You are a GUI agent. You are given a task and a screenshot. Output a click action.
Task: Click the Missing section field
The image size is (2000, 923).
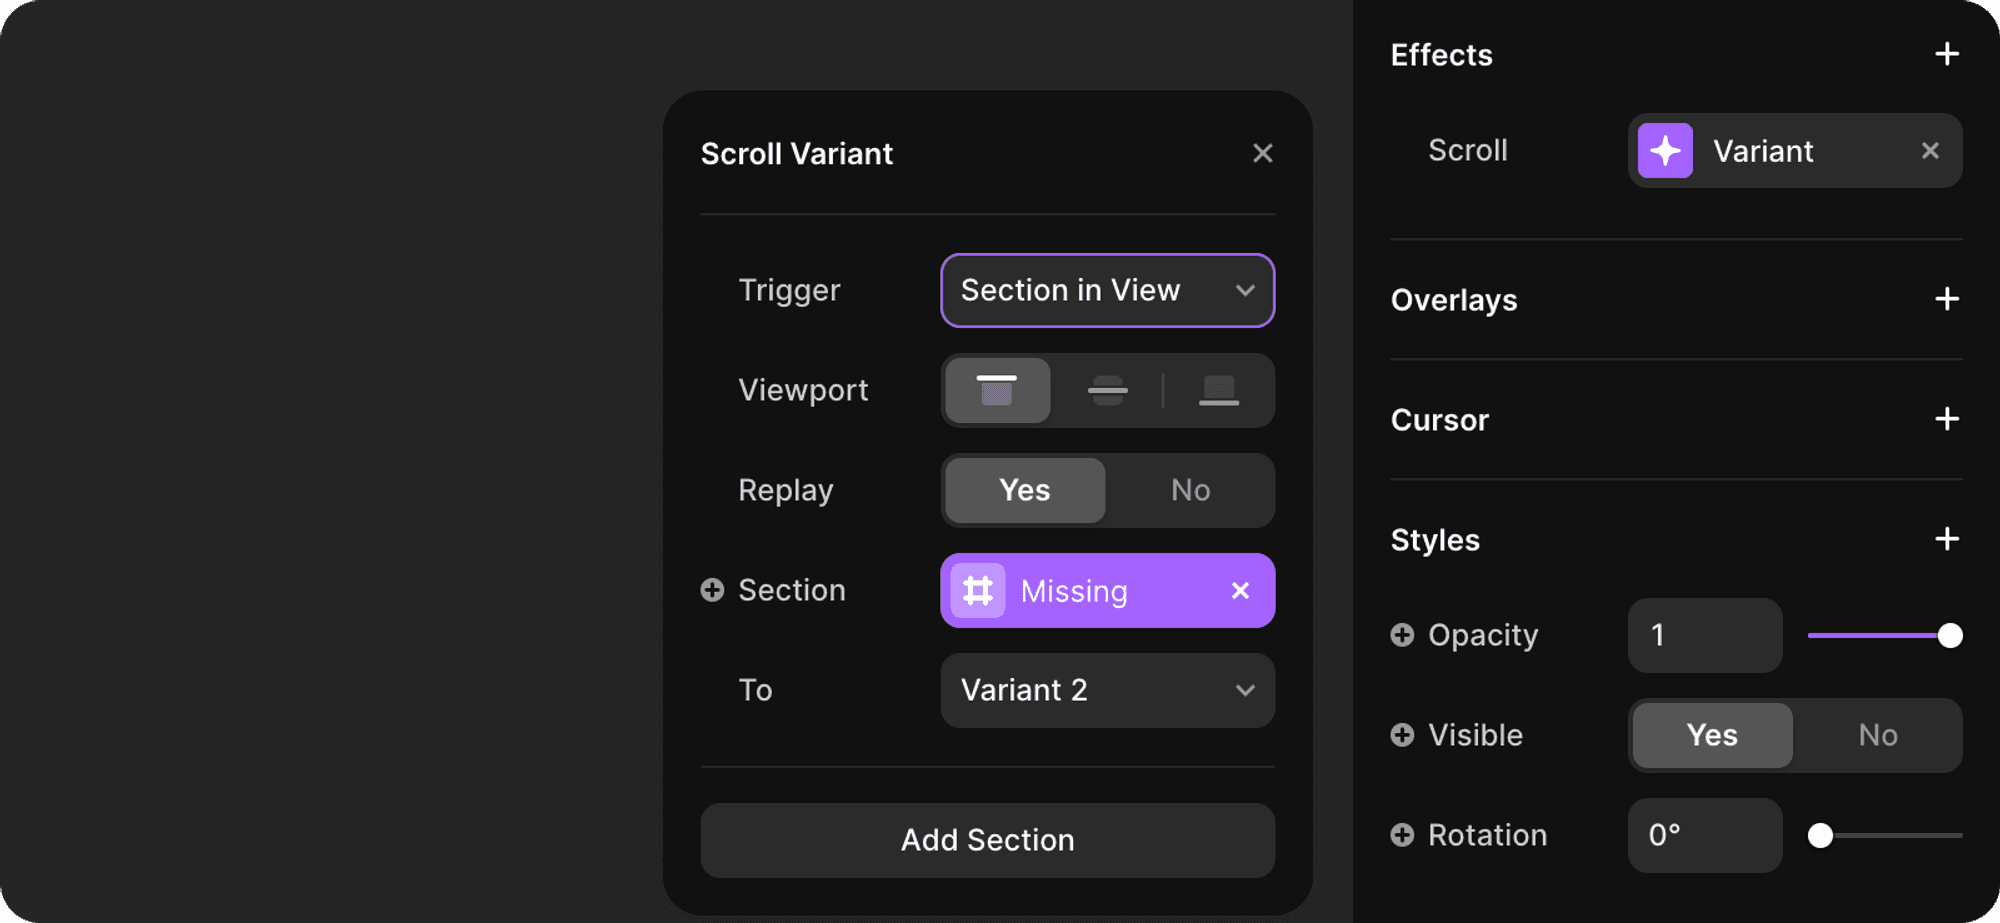tap(1090, 591)
